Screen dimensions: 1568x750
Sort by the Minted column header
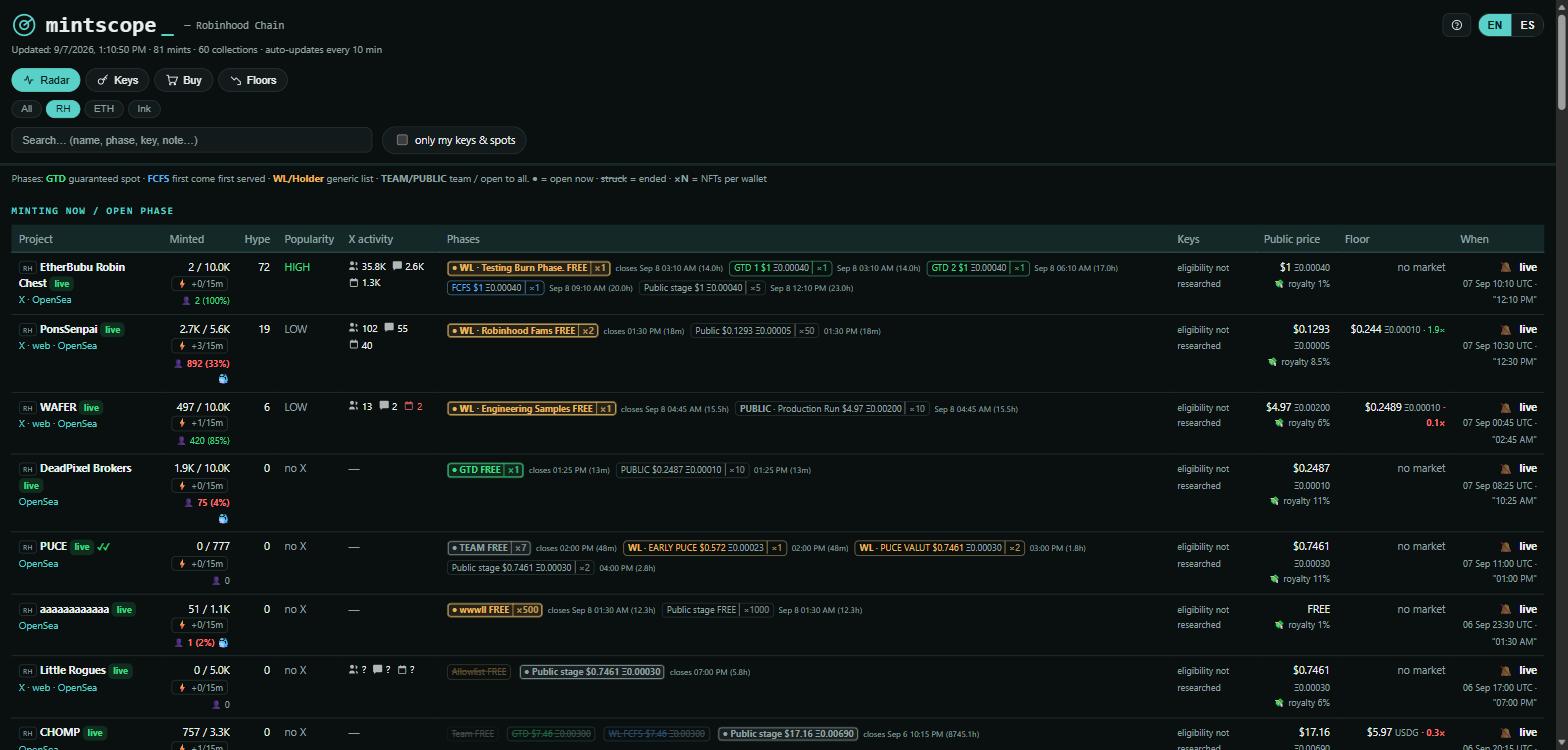tap(186, 239)
